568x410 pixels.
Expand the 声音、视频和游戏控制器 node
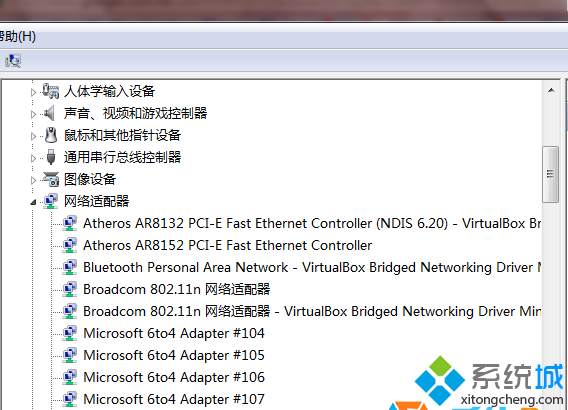[33, 114]
